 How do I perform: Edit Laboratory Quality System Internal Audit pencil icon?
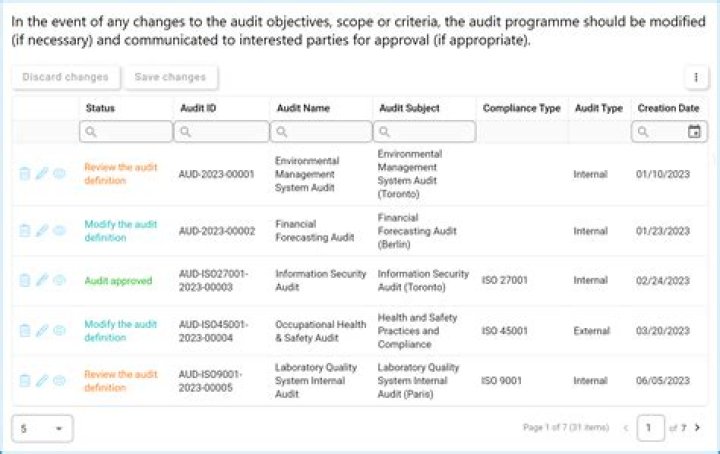coord(42,381)
